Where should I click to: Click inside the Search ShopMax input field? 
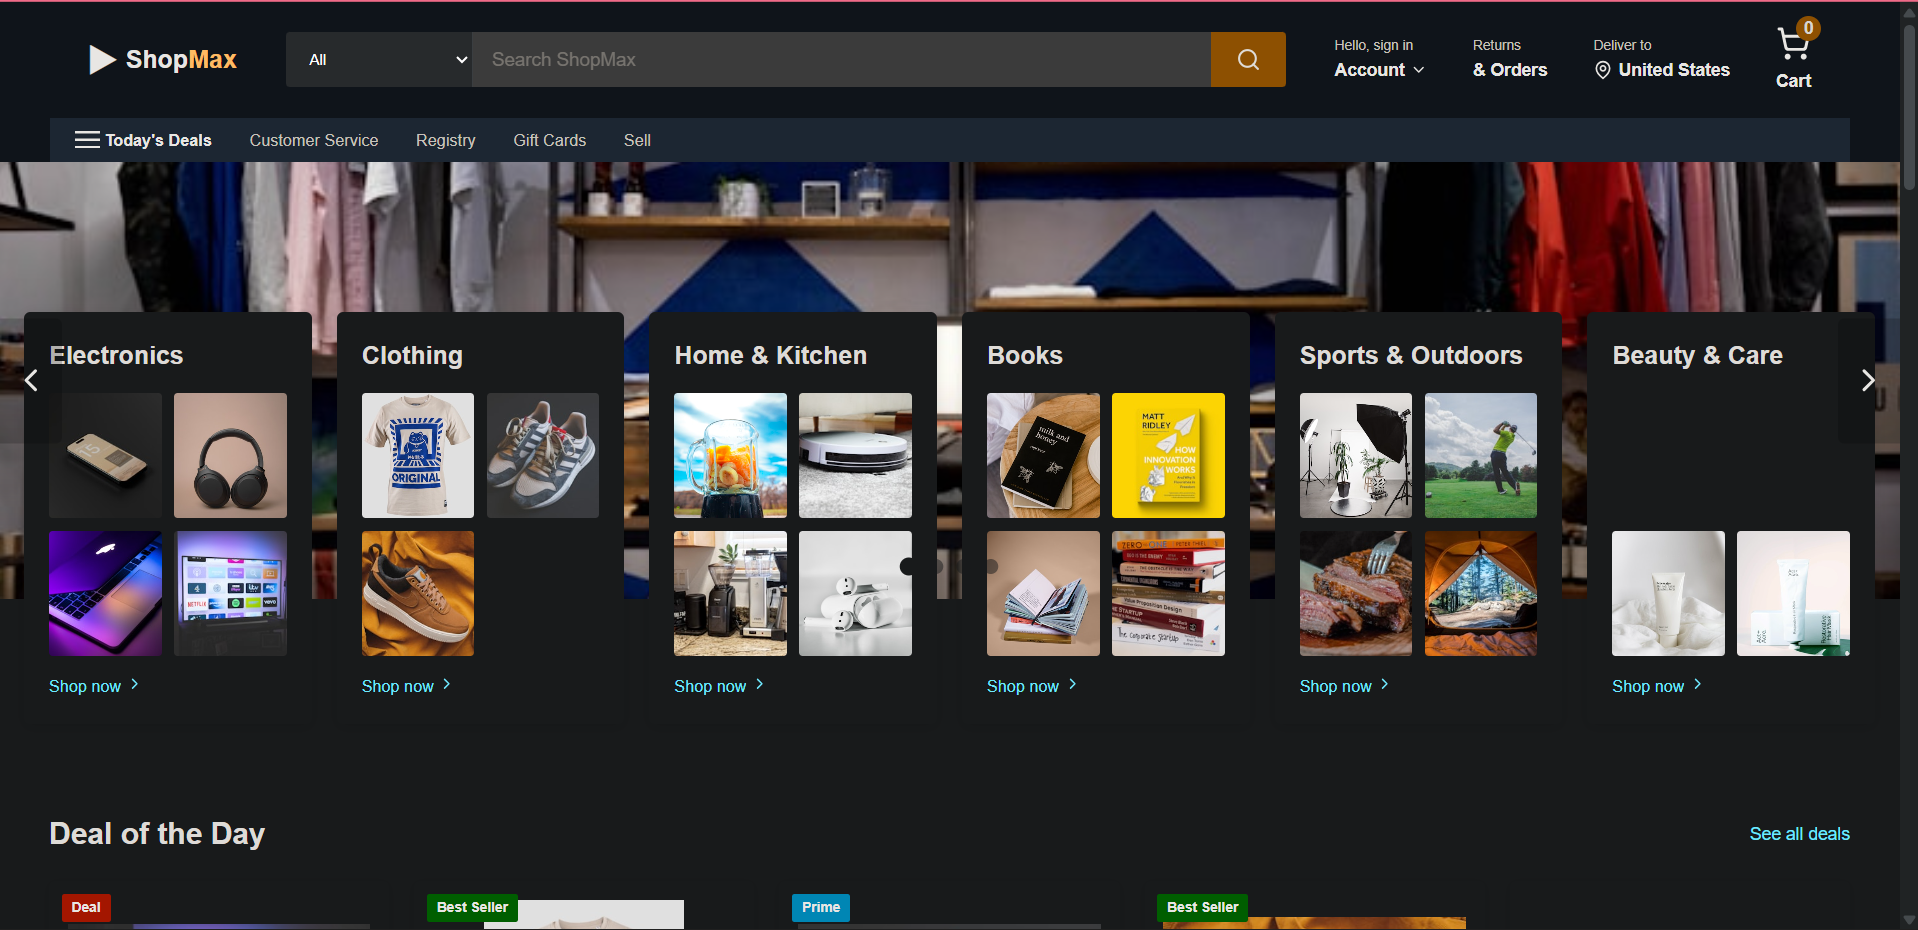[840, 59]
